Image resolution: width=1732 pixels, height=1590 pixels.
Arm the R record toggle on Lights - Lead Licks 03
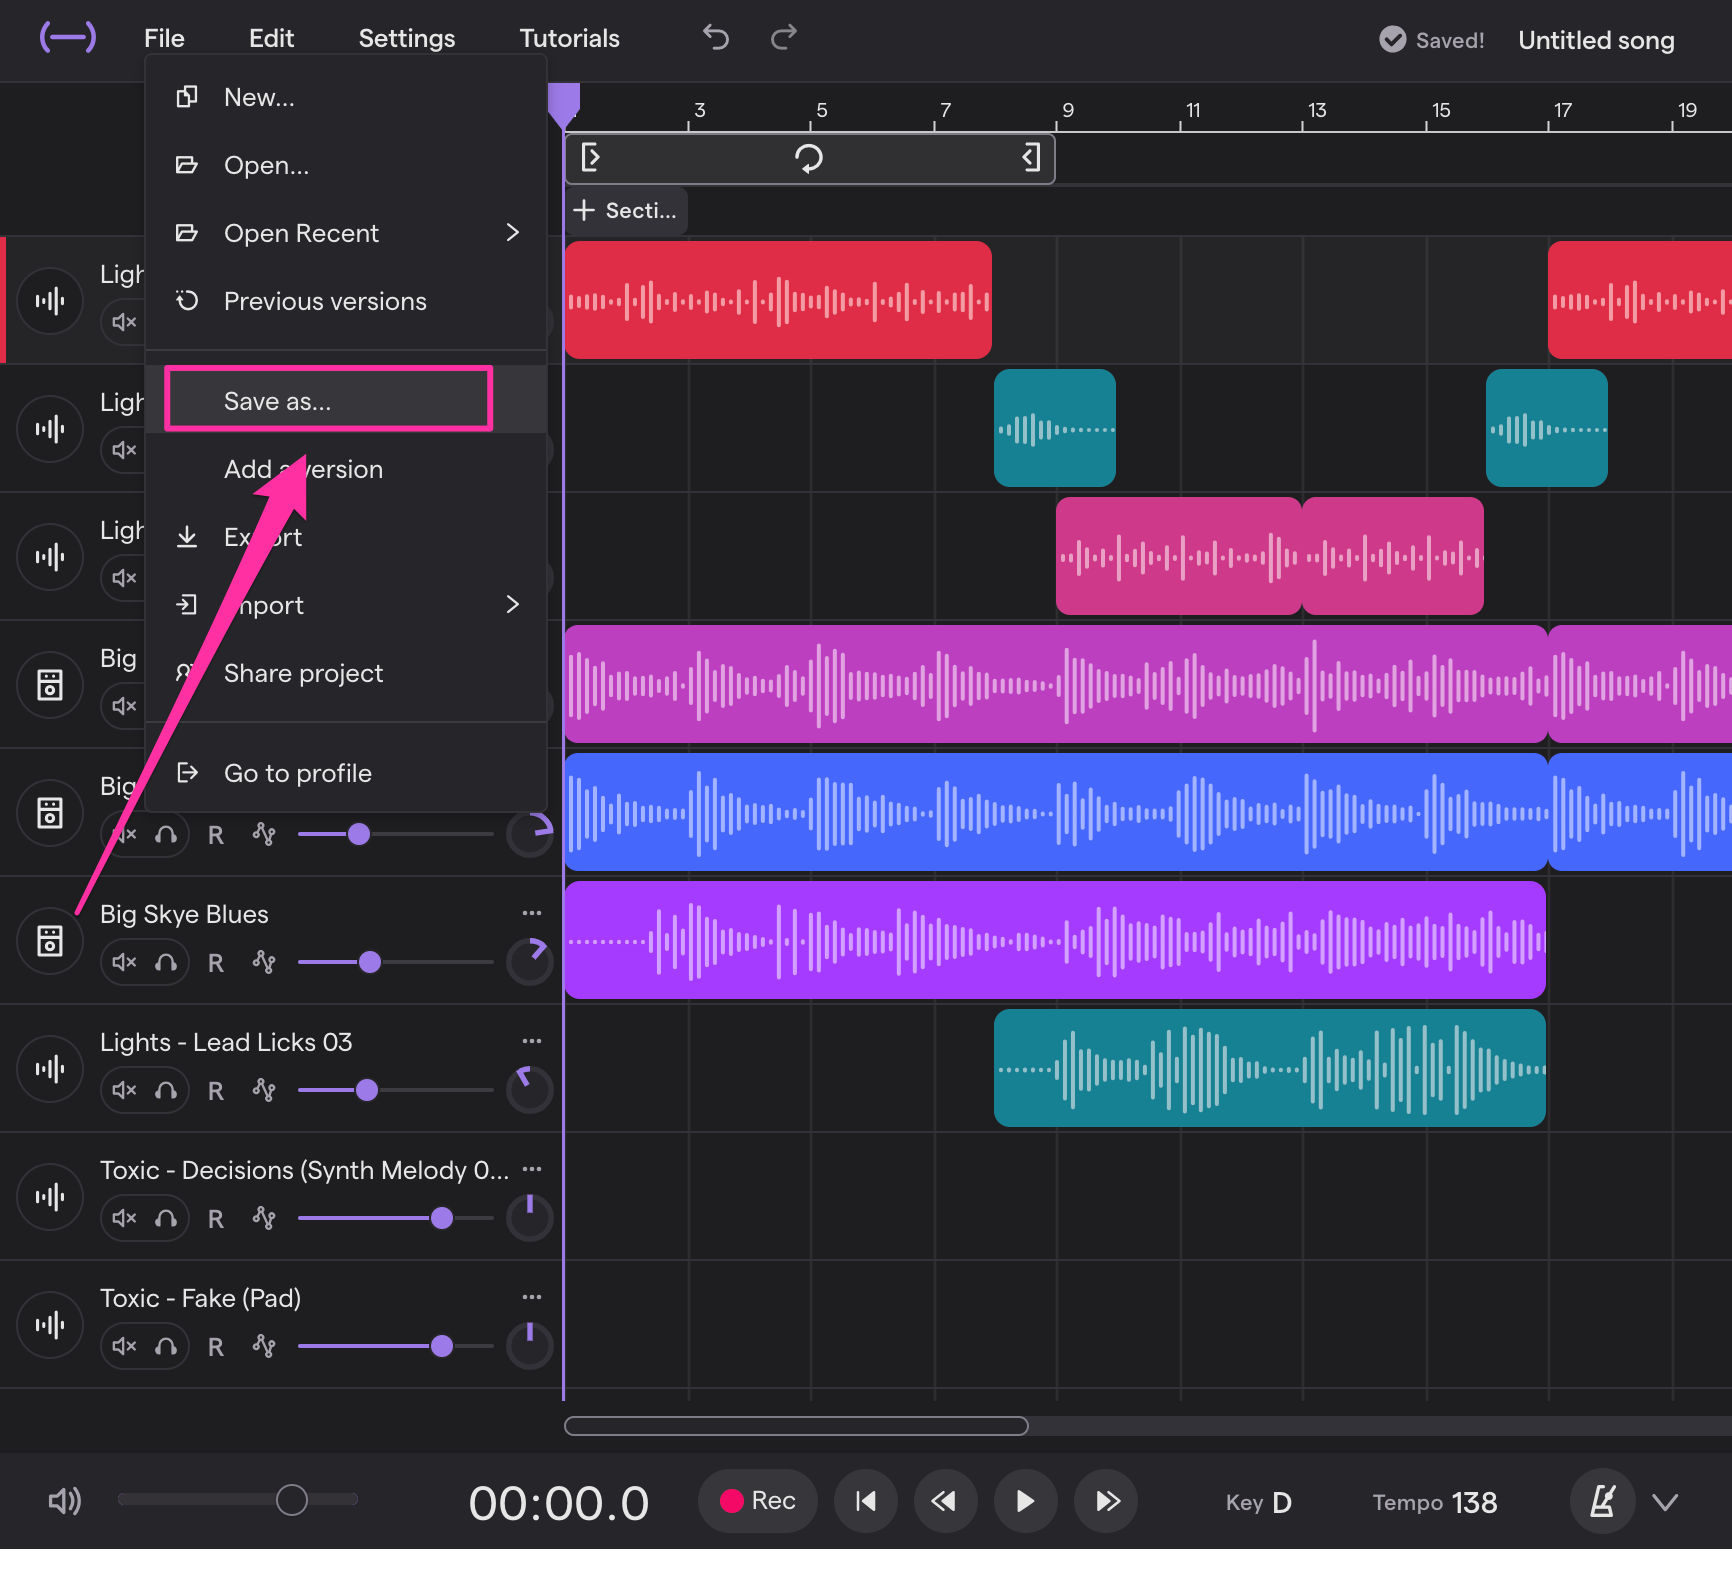click(215, 1090)
